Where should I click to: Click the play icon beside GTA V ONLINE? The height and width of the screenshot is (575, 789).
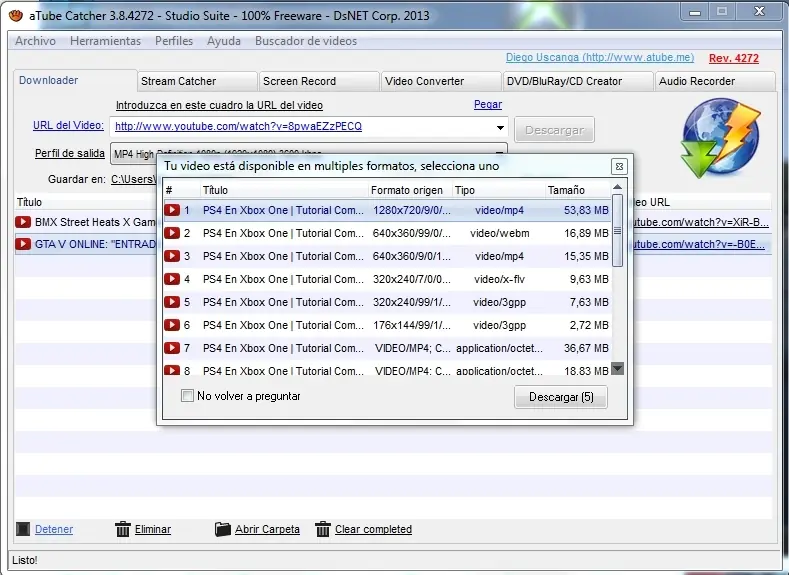click(23, 244)
